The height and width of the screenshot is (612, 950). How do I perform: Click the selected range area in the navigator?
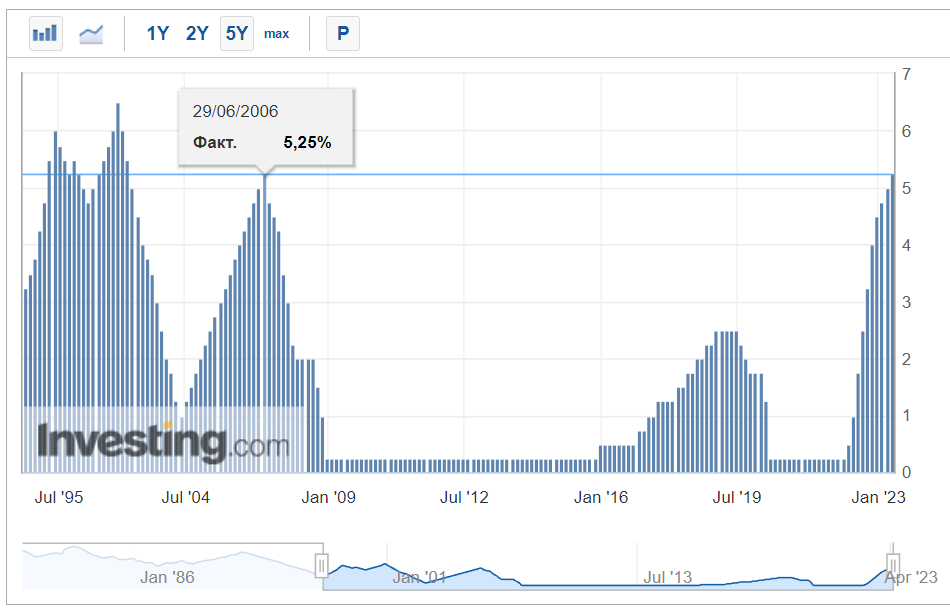pyautogui.click(x=607, y=567)
